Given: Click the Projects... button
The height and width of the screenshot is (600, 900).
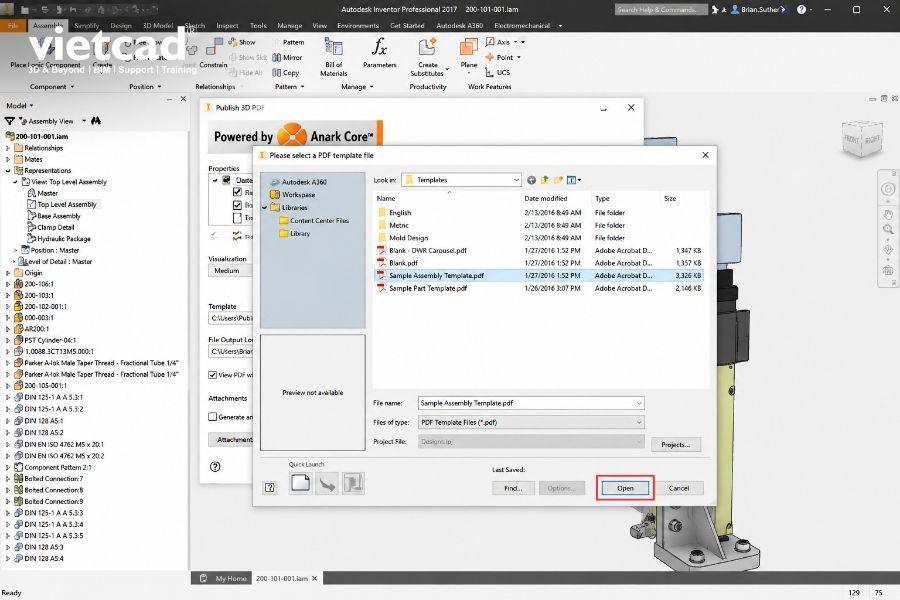Looking at the screenshot, I should (676, 444).
